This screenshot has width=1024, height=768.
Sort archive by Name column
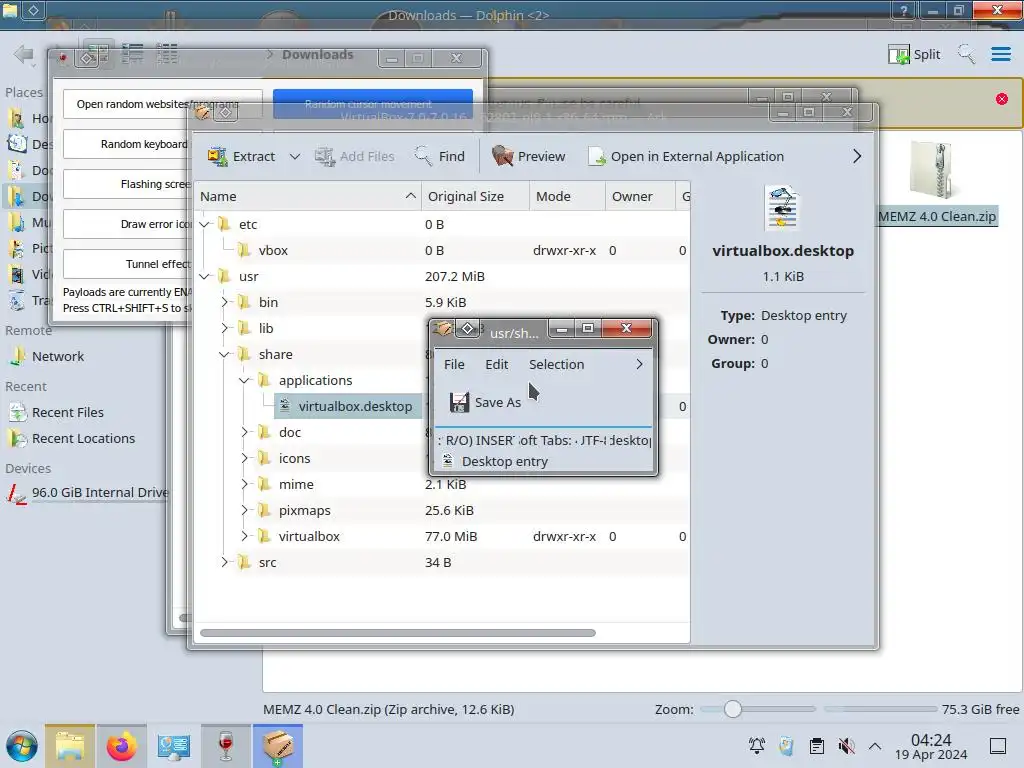tap(308, 197)
